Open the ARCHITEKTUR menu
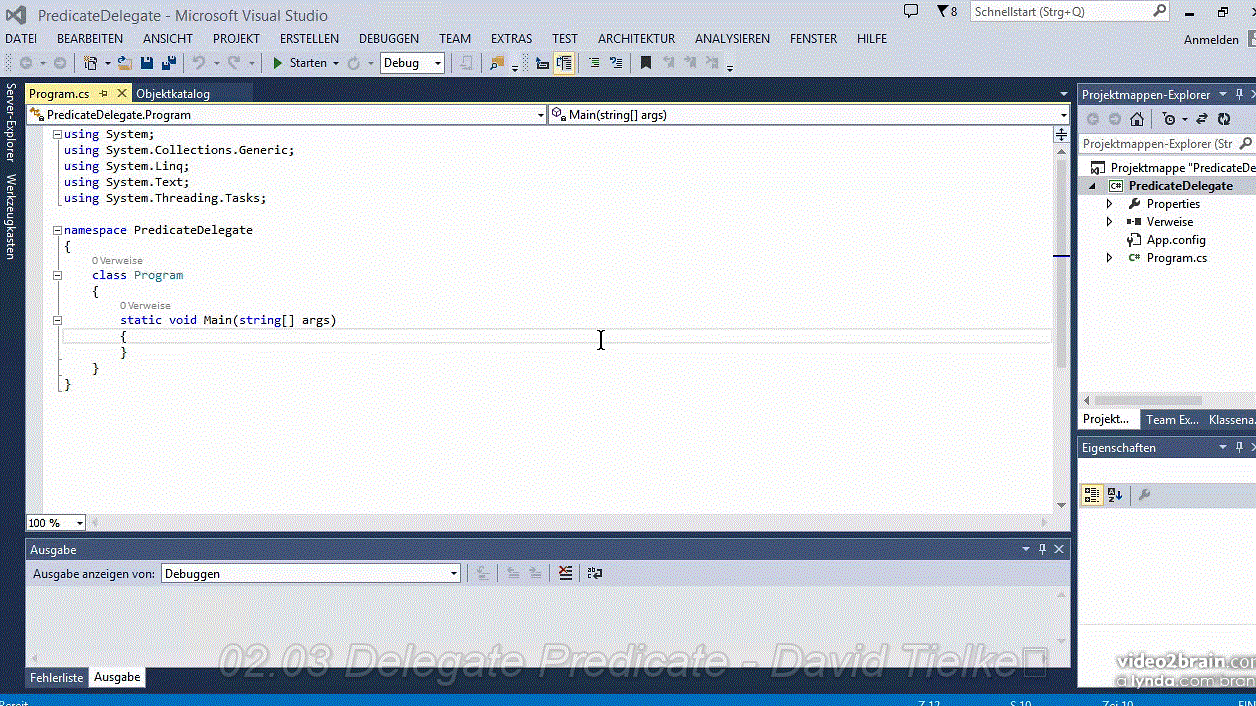This screenshot has width=1256, height=706. pos(637,39)
